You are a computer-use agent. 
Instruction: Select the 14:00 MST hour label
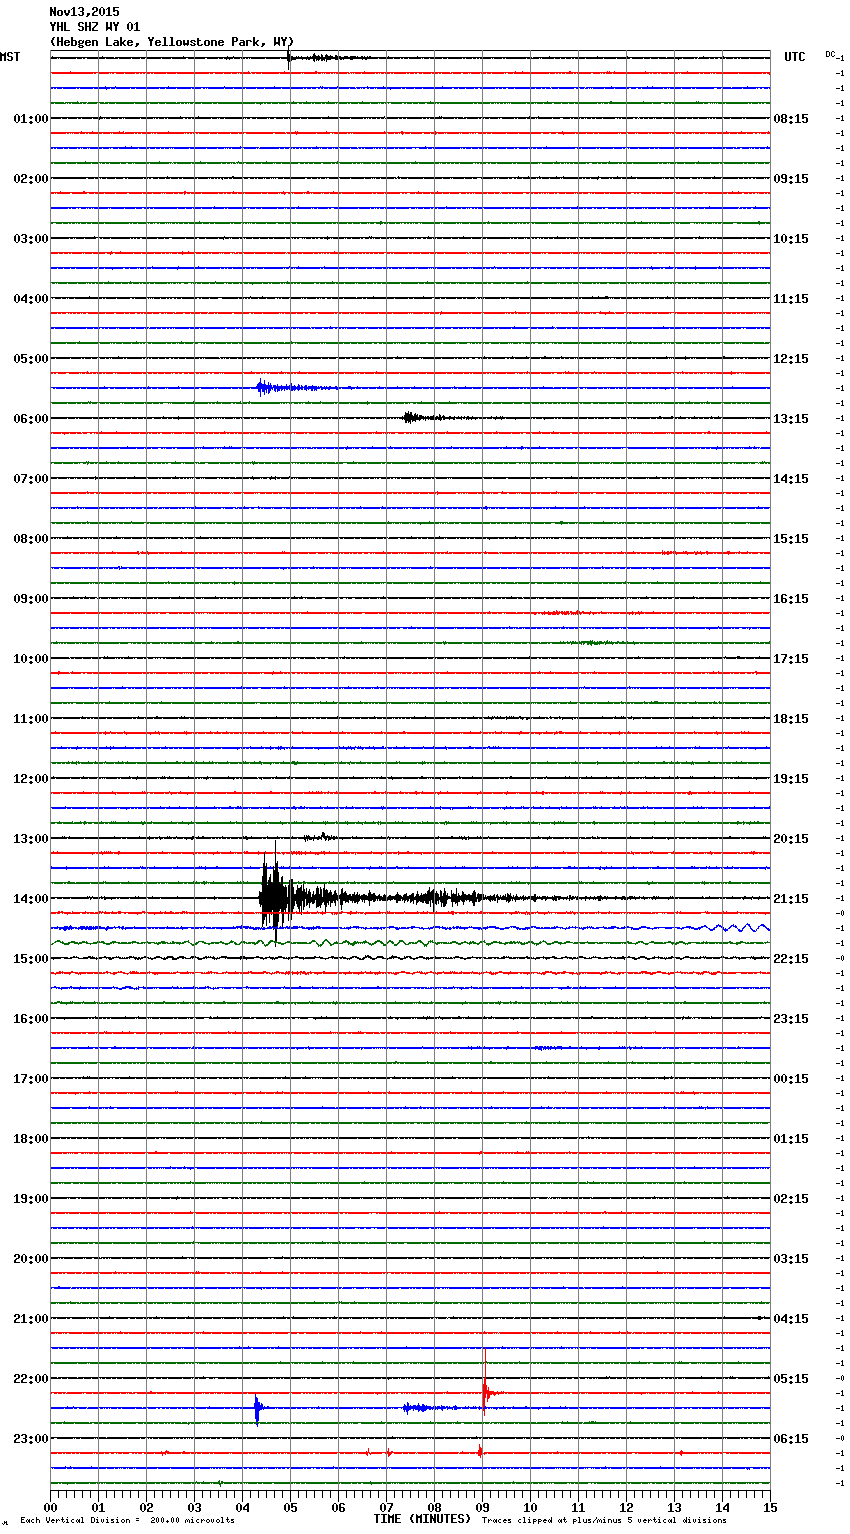click(x=31, y=899)
